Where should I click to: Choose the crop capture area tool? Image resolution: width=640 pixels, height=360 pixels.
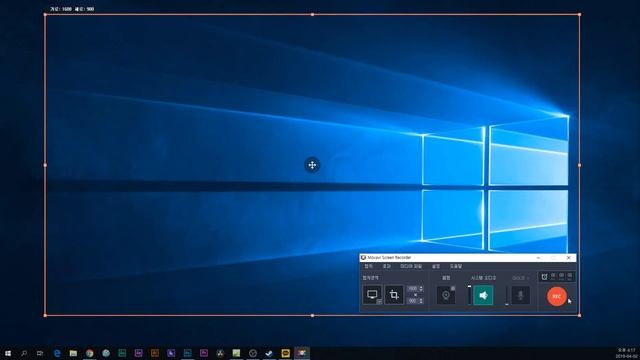(x=394, y=295)
